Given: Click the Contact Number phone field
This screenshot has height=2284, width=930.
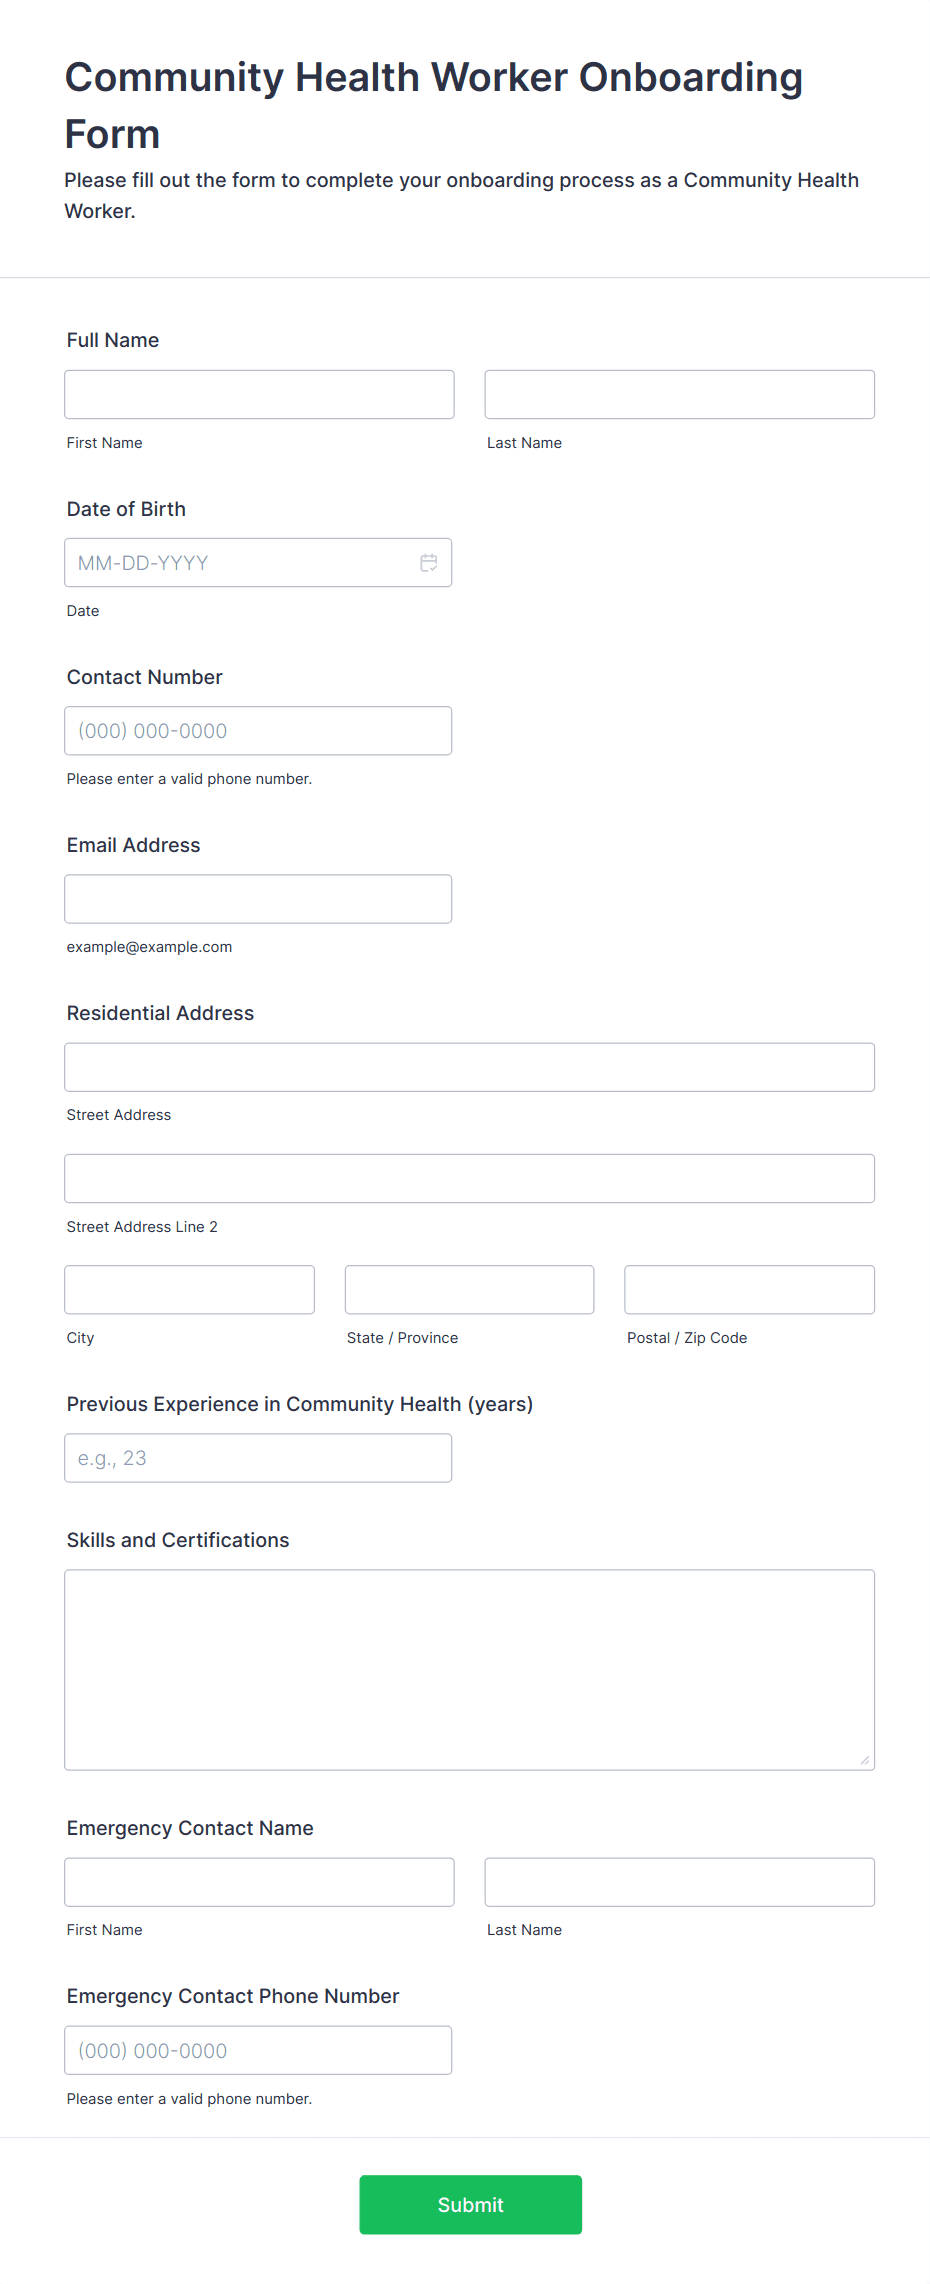Looking at the screenshot, I should coord(258,731).
